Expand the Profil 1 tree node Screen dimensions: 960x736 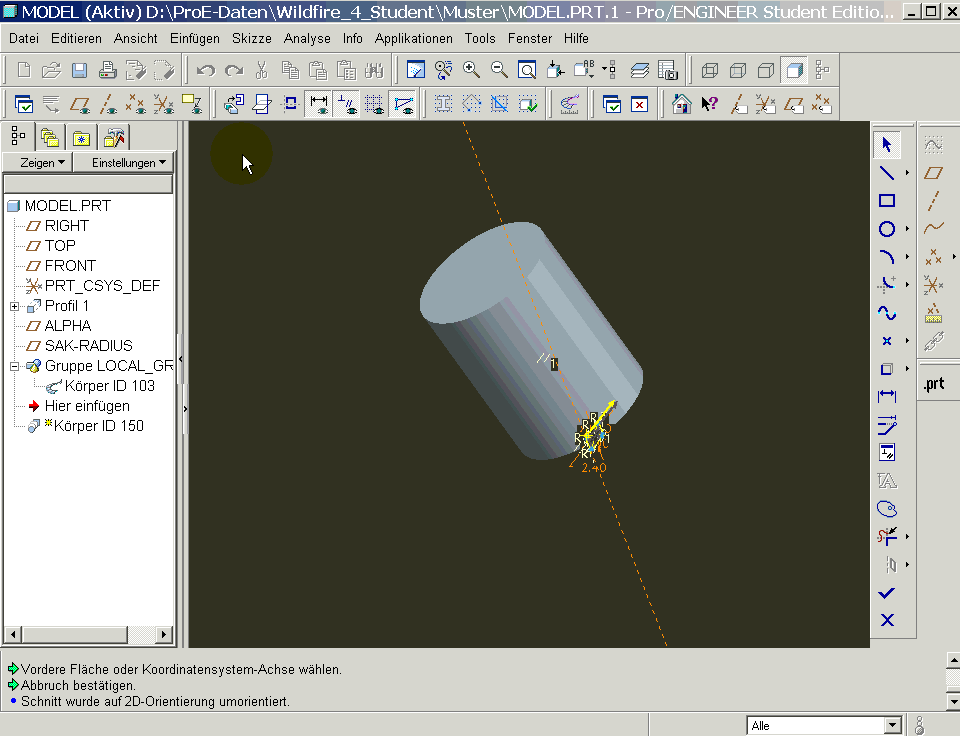coord(15,306)
